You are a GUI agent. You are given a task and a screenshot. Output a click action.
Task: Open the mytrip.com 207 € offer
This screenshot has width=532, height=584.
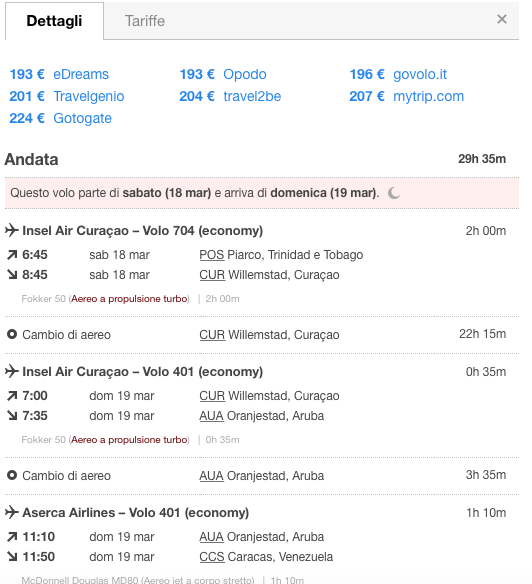point(406,96)
